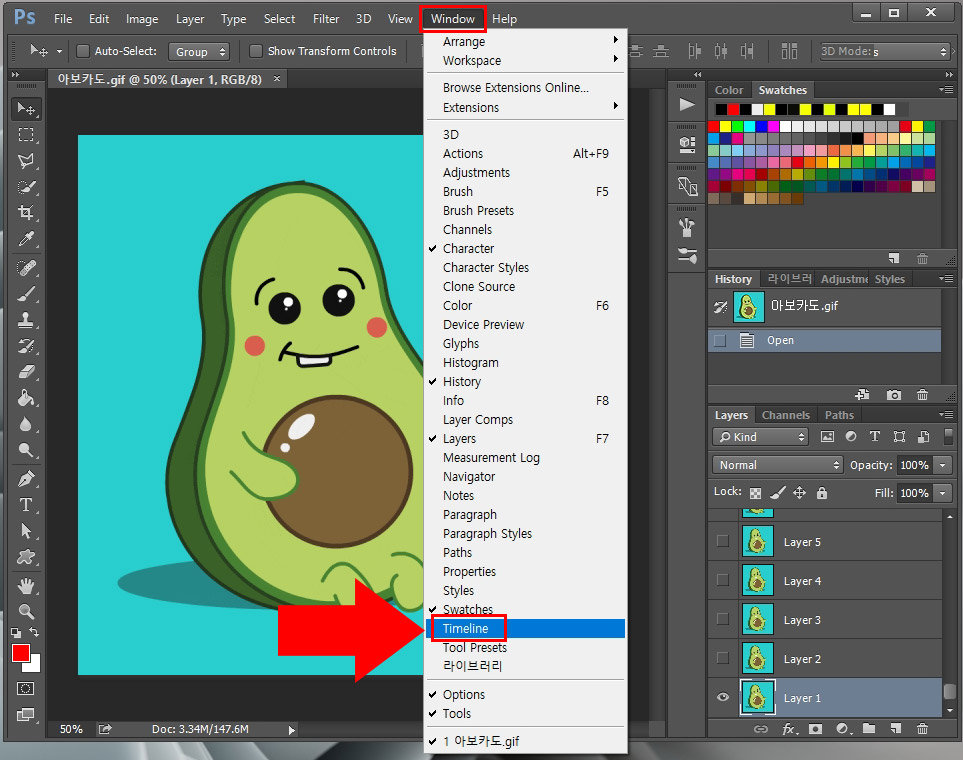The height and width of the screenshot is (760, 963).
Task: Select the Pen tool
Action: [x=26, y=479]
